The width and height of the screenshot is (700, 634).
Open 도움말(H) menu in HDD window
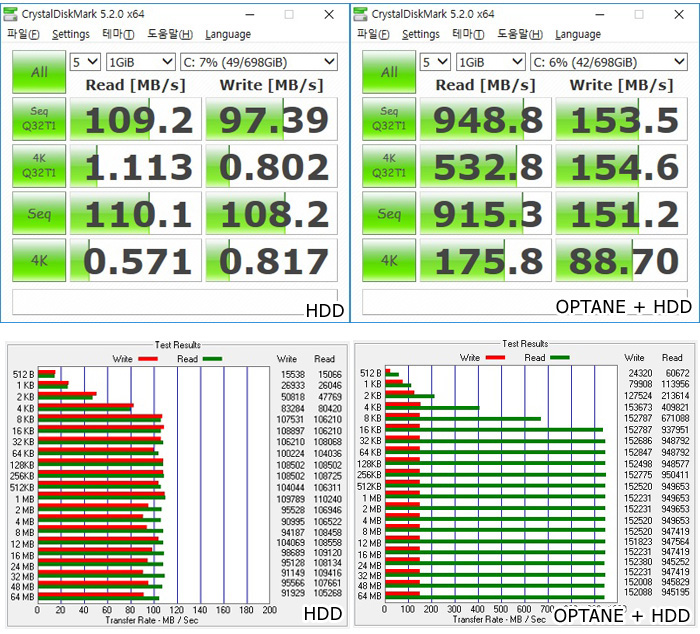click(170, 34)
